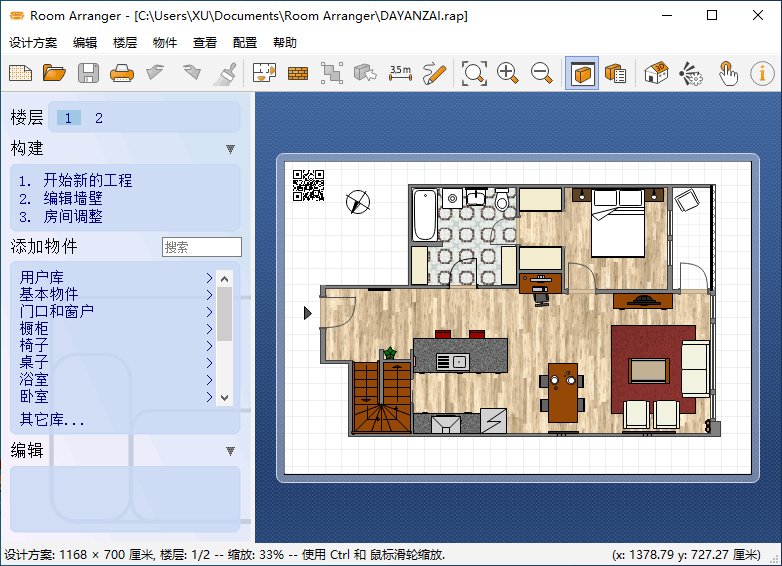The width and height of the screenshot is (782, 566).
Task: Open the 3D house view icon
Action: (656, 73)
